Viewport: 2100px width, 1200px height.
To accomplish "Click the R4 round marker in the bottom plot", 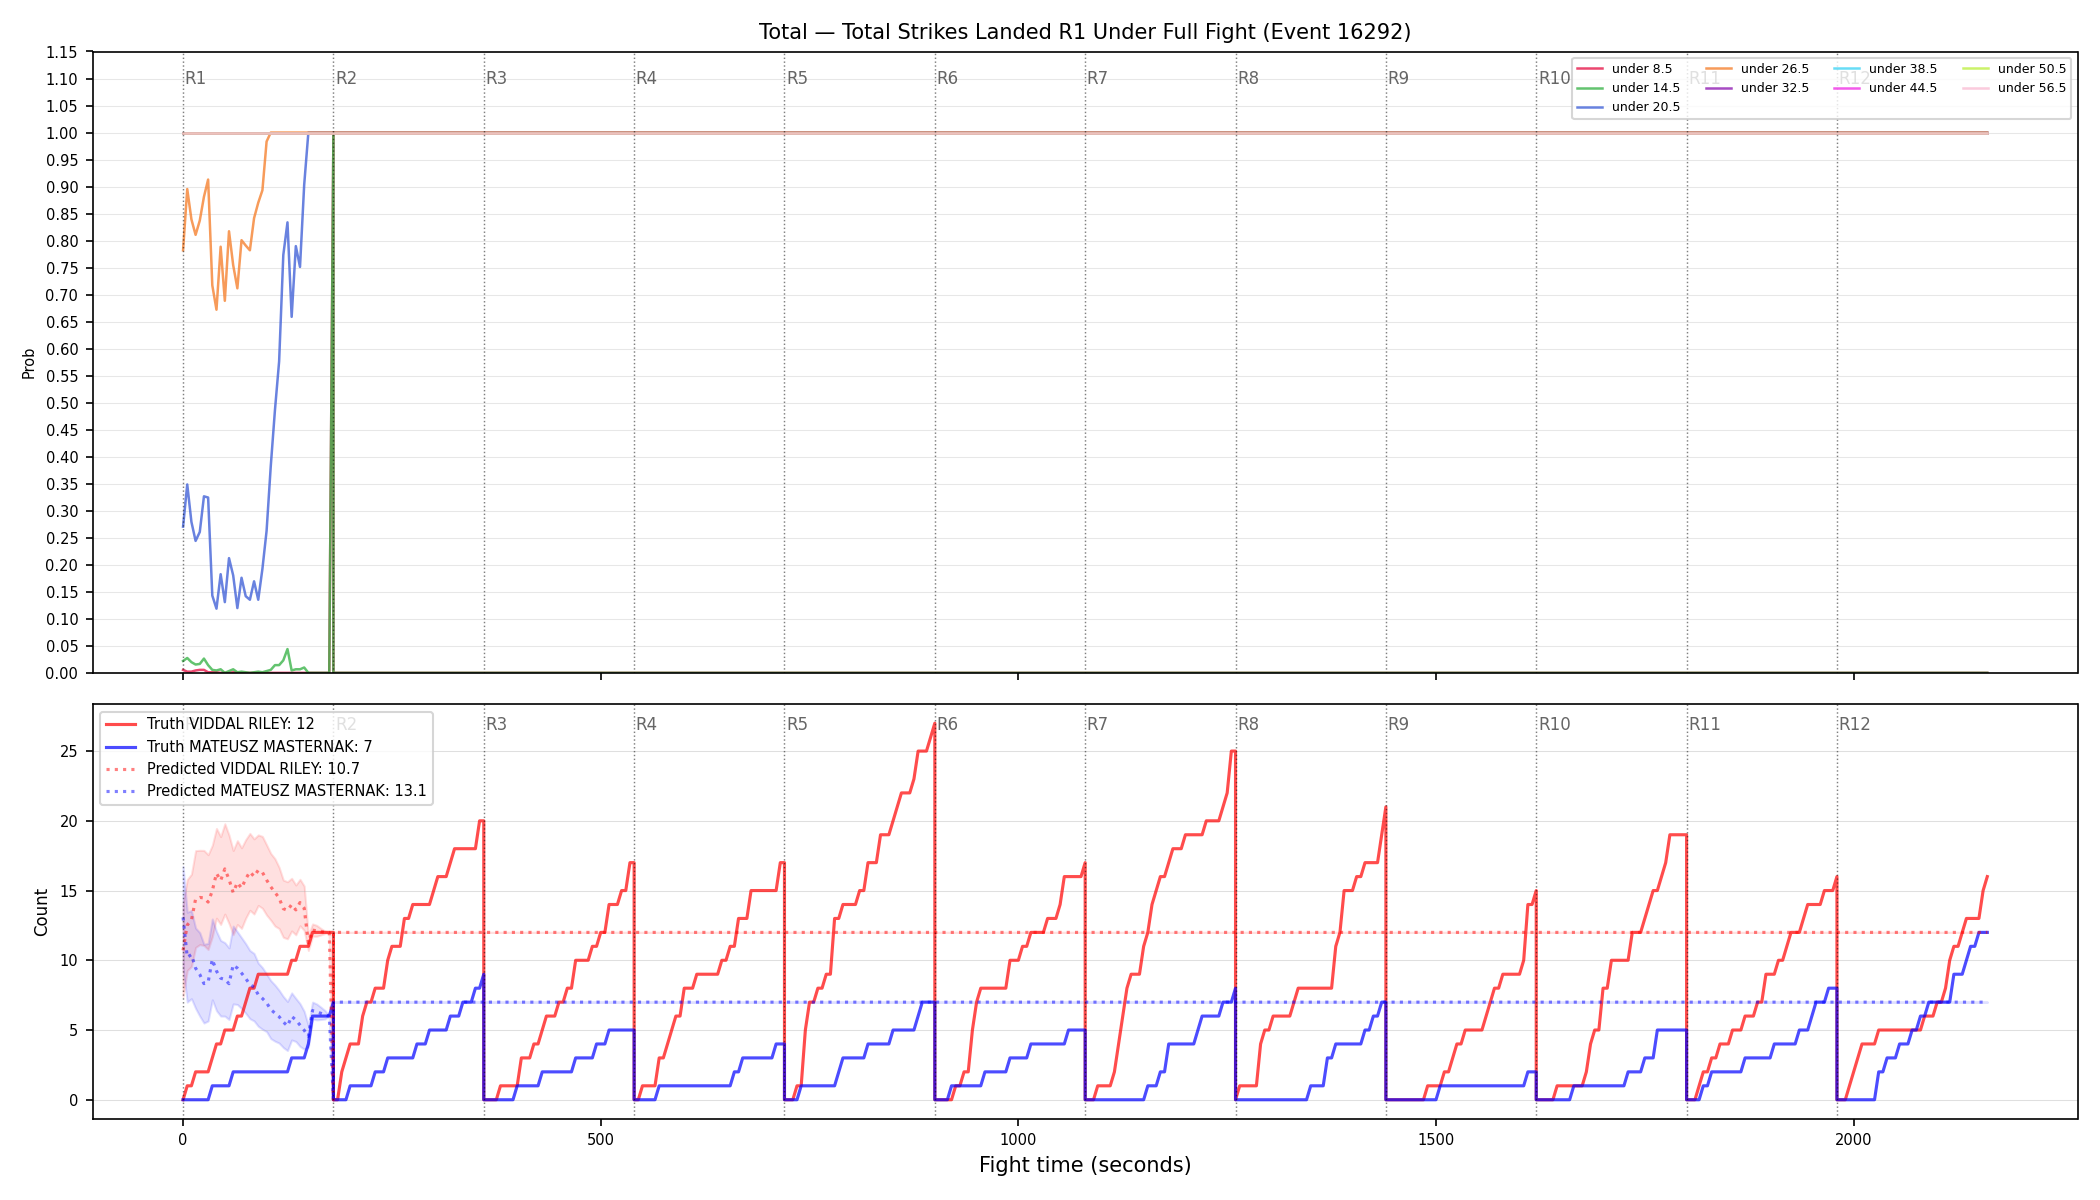I will [x=646, y=724].
